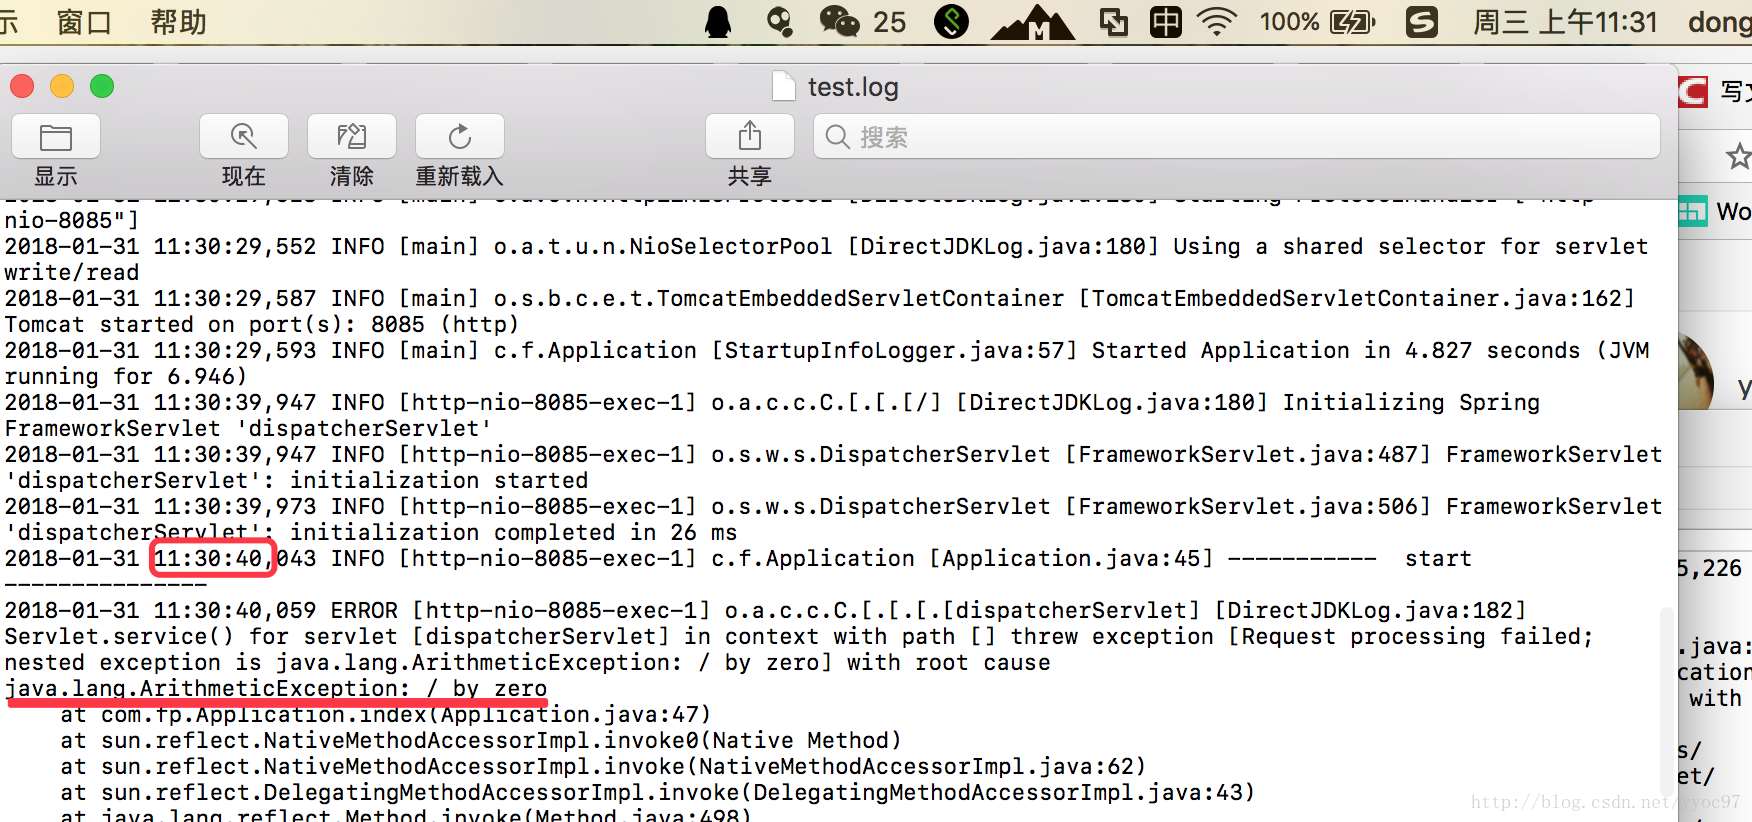Click the Now (现在) toolbar button

[x=244, y=137]
